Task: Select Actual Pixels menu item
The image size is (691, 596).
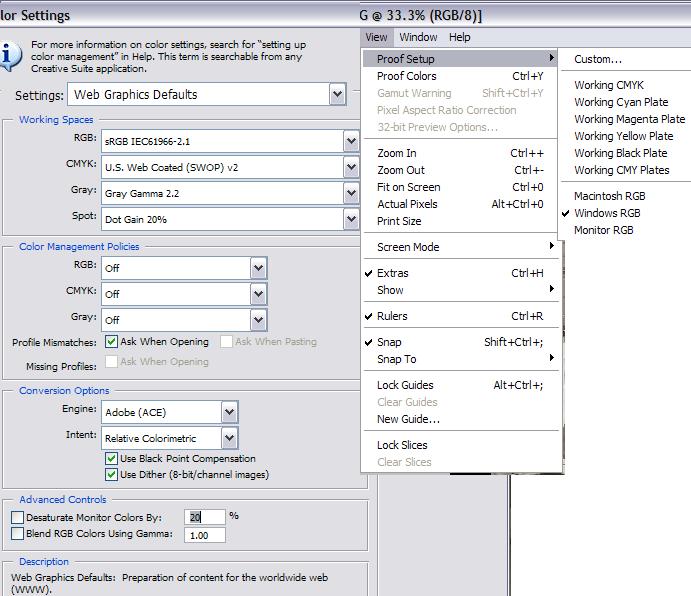Action: click(x=460, y=204)
